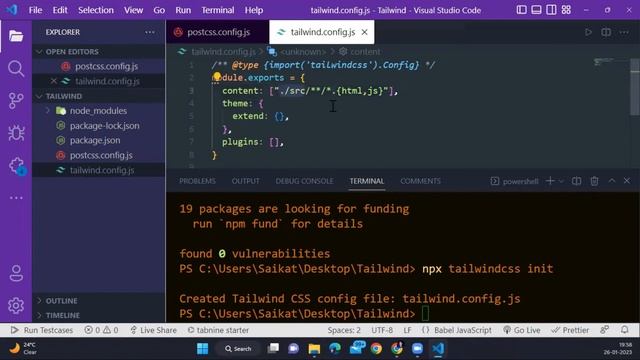The width and height of the screenshot is (640, 360).
Task: Open the Extensions view with update badge
Action: click(x=17, y=166)
